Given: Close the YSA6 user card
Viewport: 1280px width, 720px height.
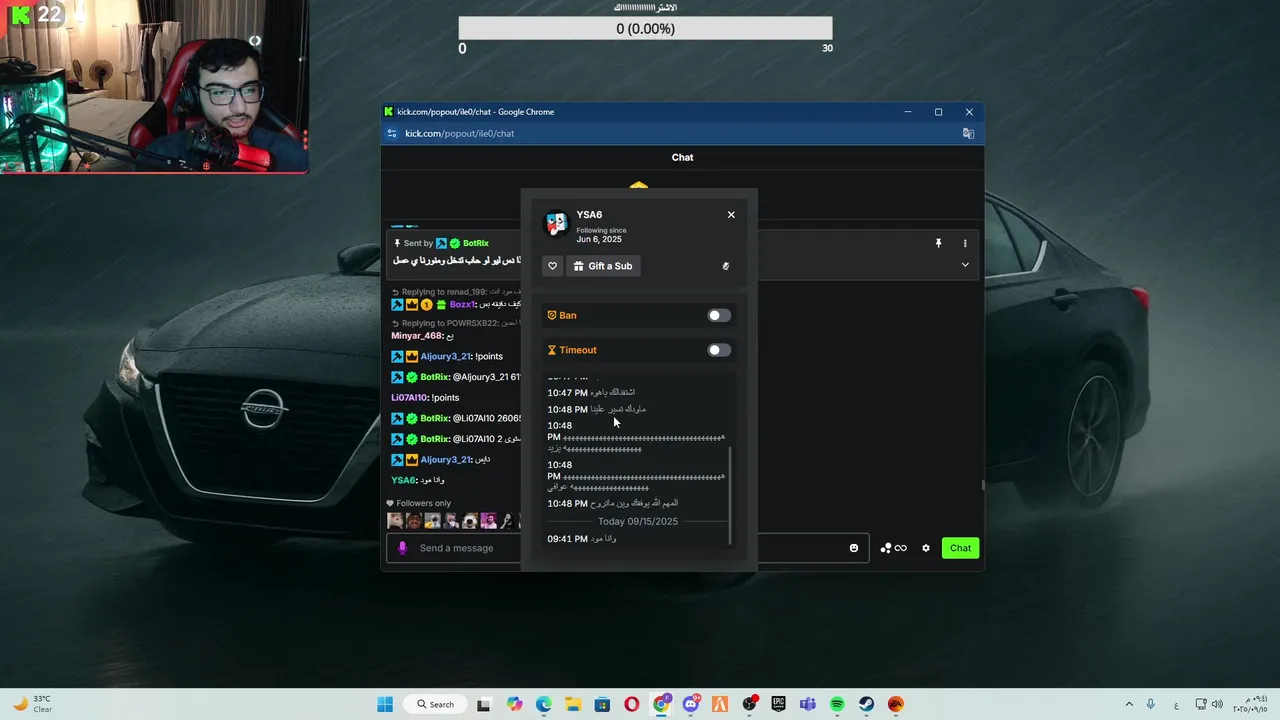Looking at the screenshot, I should pos(731,215).
